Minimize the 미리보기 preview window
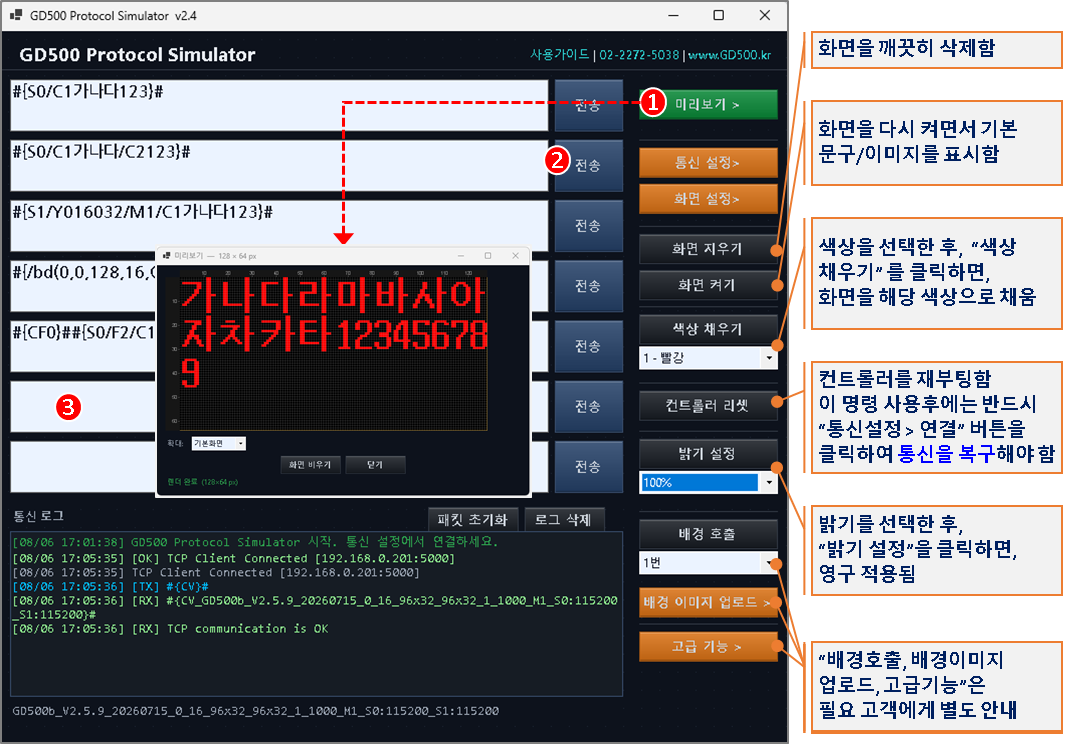This screenshot has height=744, width=1068. 460,255
